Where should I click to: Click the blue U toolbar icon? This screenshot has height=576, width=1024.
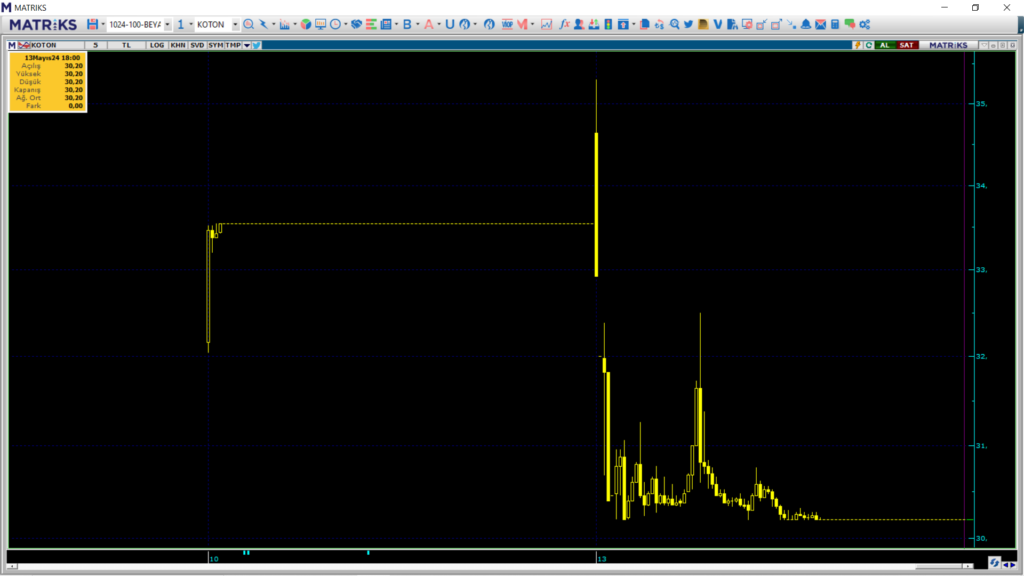click(x=449, y=24)
